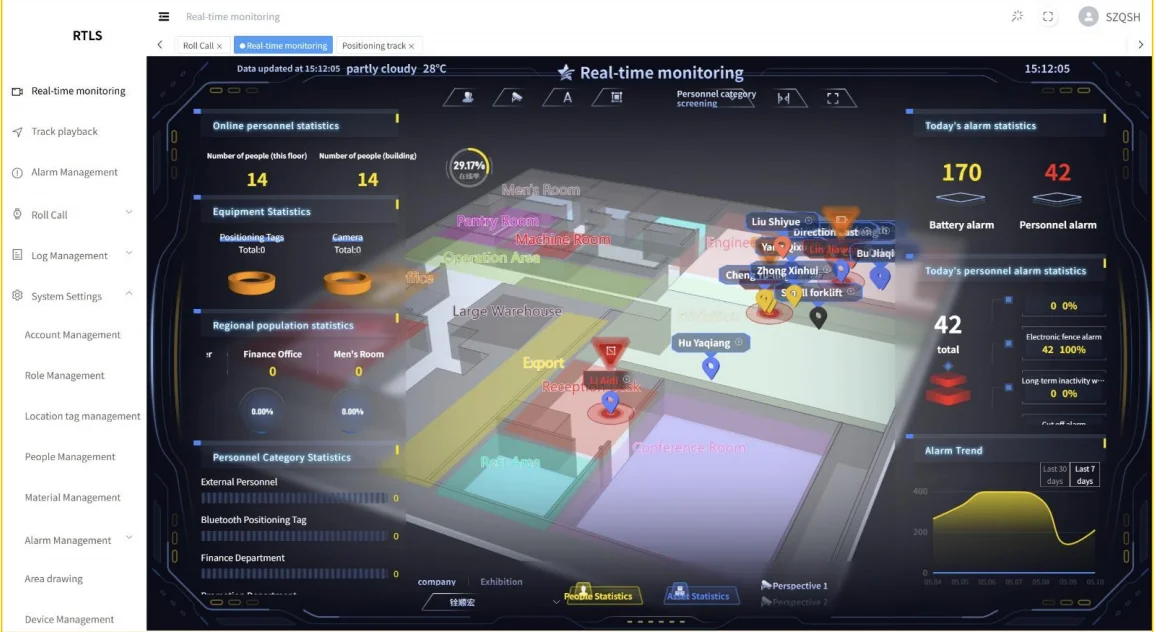The image size is (1155, 632).
Task: Click the header fullscreen icon beside SZQSH
Action: pos(1048,16)
